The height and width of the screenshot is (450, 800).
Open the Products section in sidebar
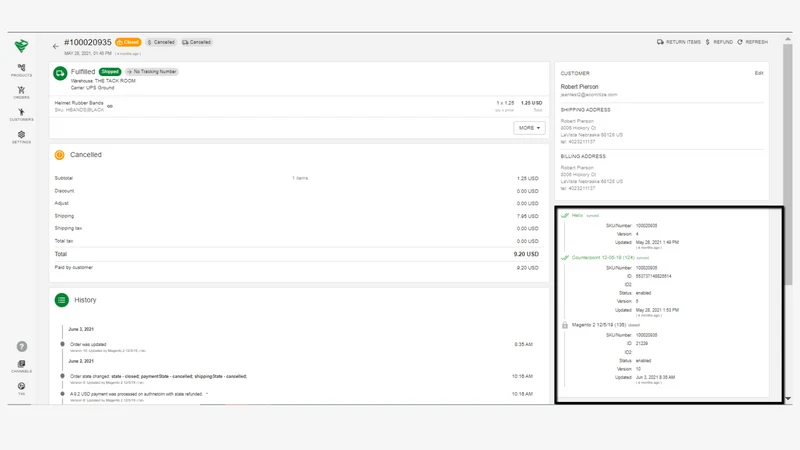click(x=21, y=70)
